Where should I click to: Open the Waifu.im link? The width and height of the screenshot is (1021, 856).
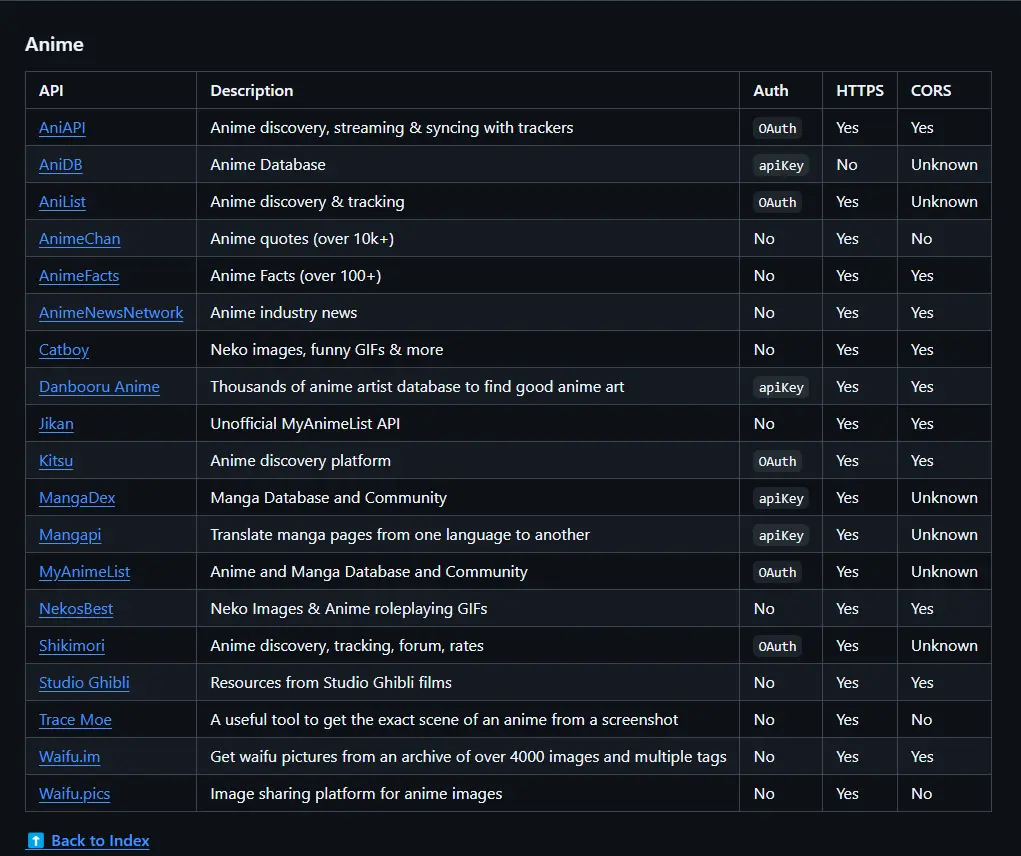[70, 757]
